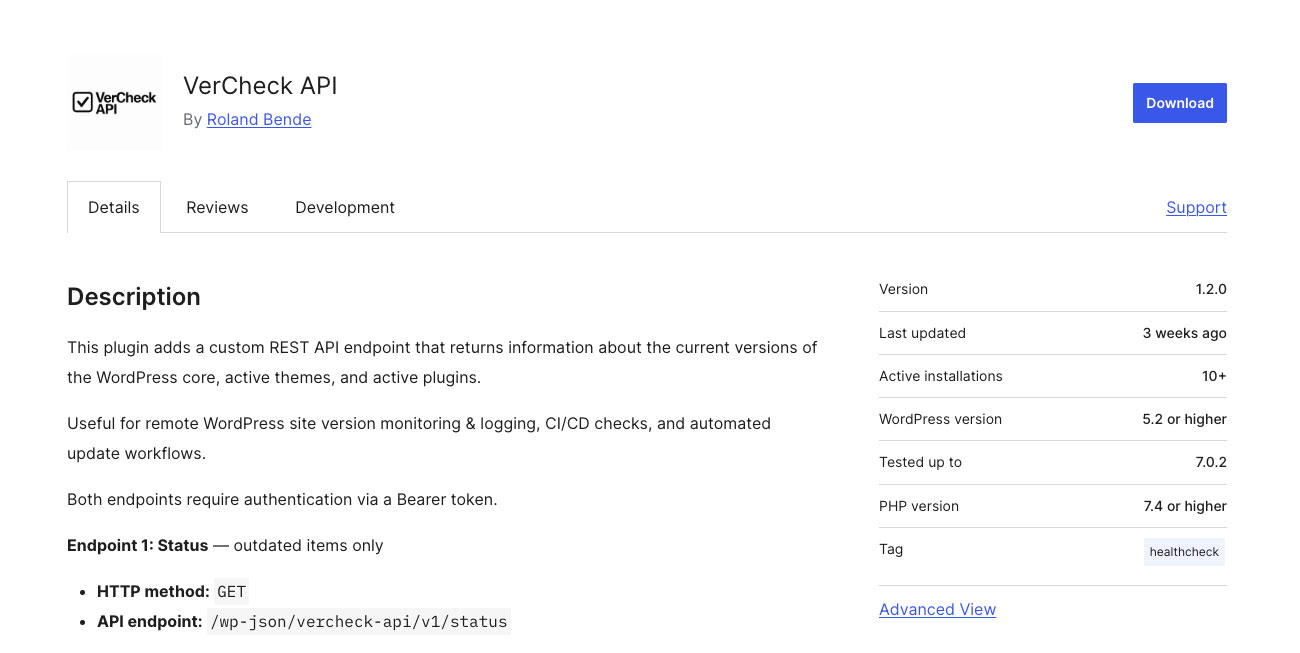Click the '3 weeks ago' last updated value

(1184, 333)
